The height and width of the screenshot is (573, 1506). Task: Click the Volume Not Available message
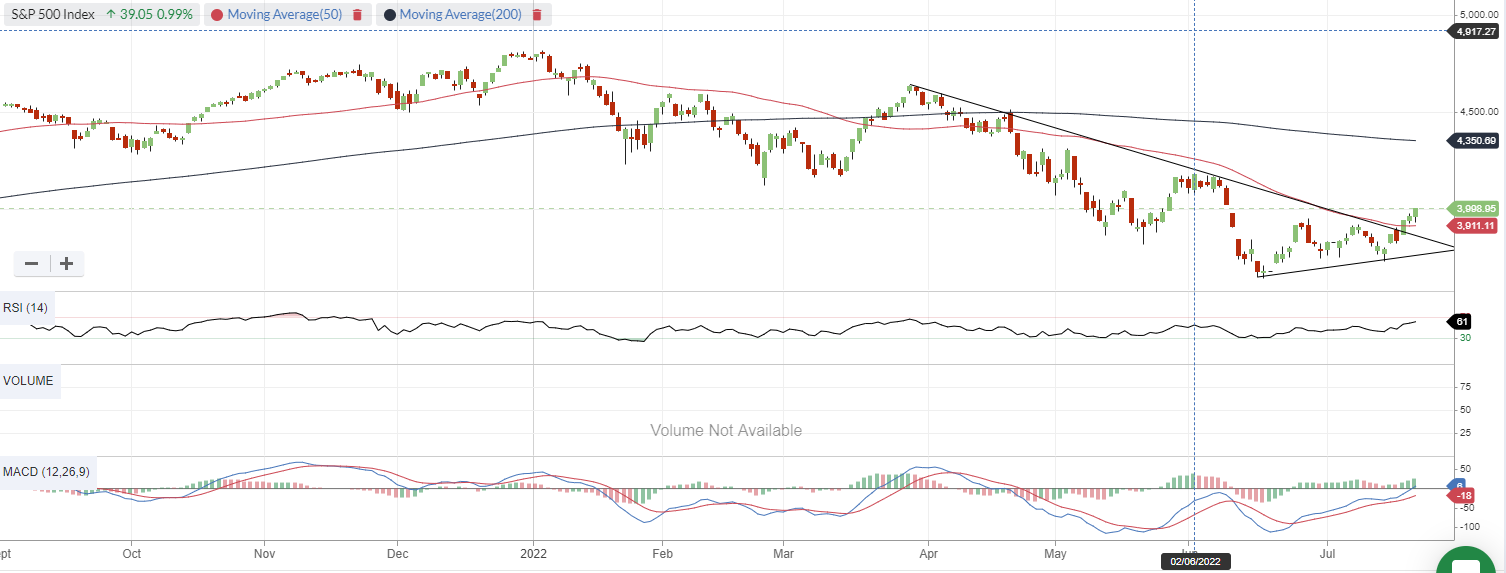pos(726,431)
